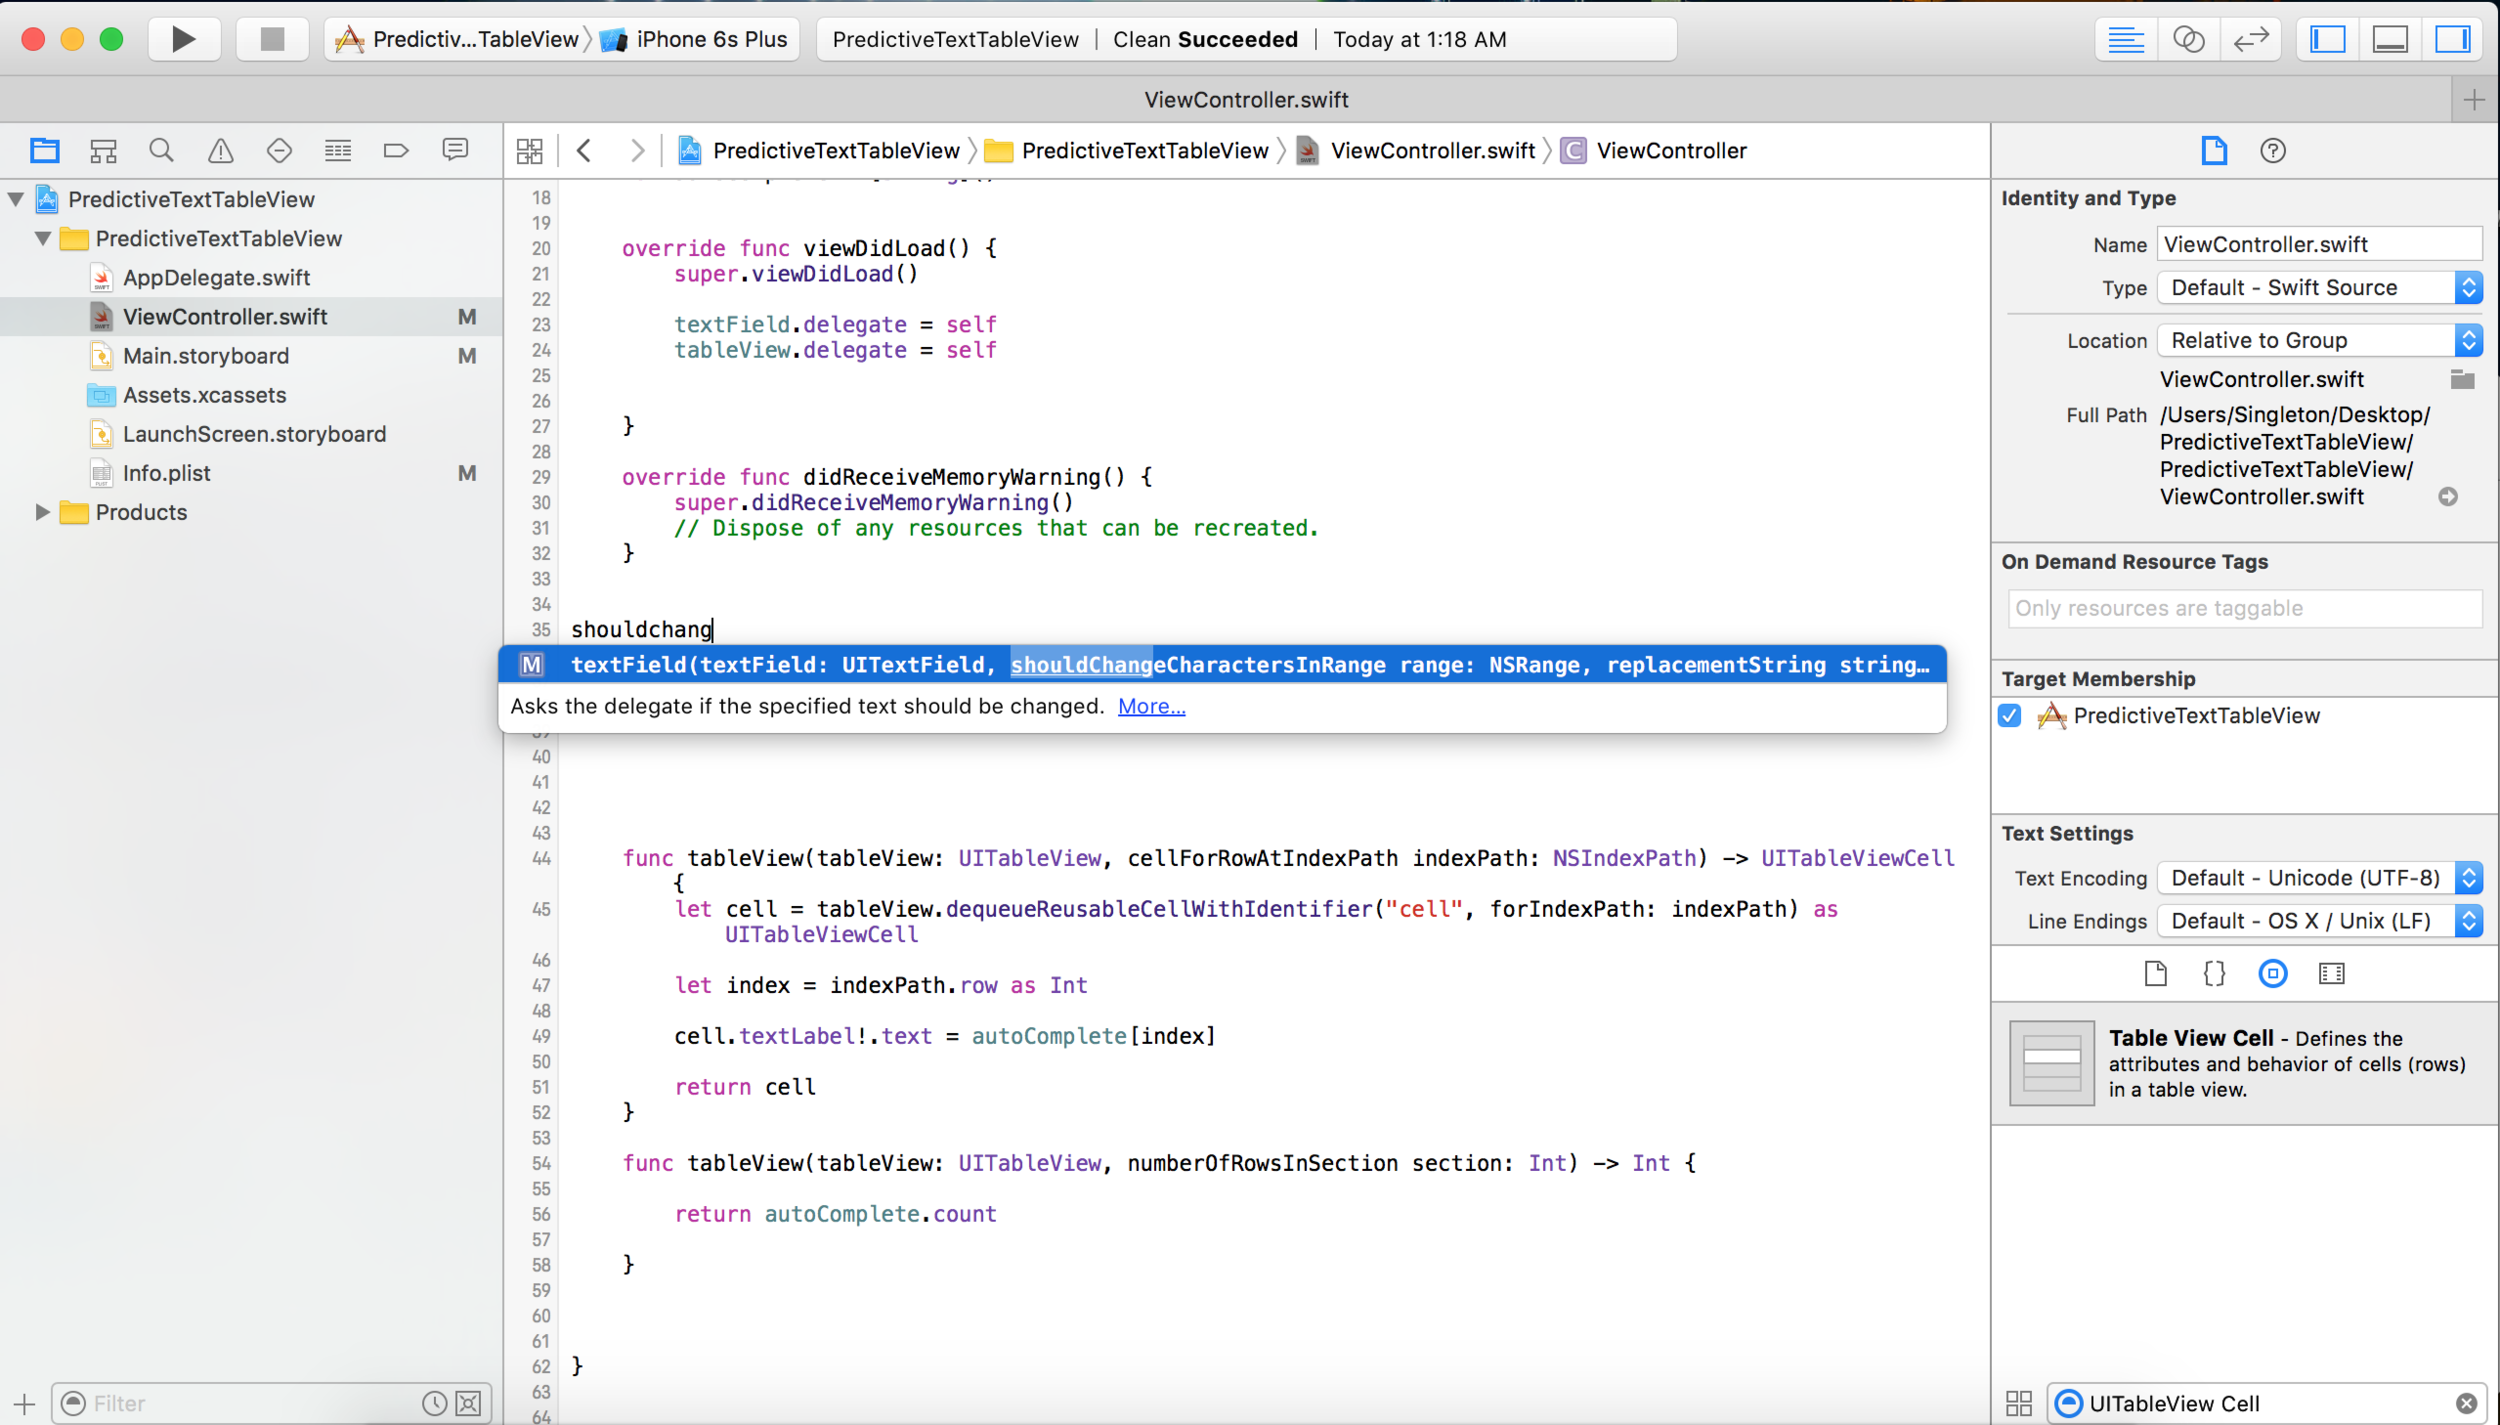The width and height of the screenshot is (2500, 1425).
Task: Open the Project navigator
Action: (44, 150)
